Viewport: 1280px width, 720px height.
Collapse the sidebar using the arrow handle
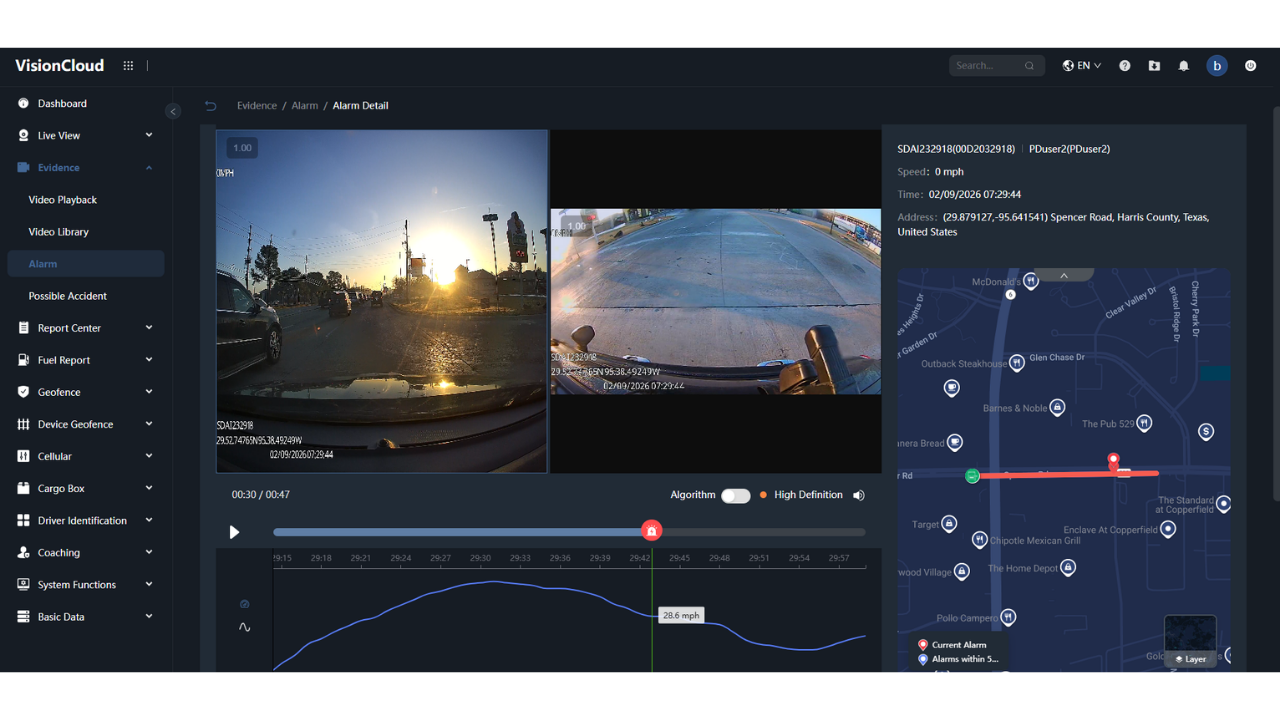click(x=173, y=112)
